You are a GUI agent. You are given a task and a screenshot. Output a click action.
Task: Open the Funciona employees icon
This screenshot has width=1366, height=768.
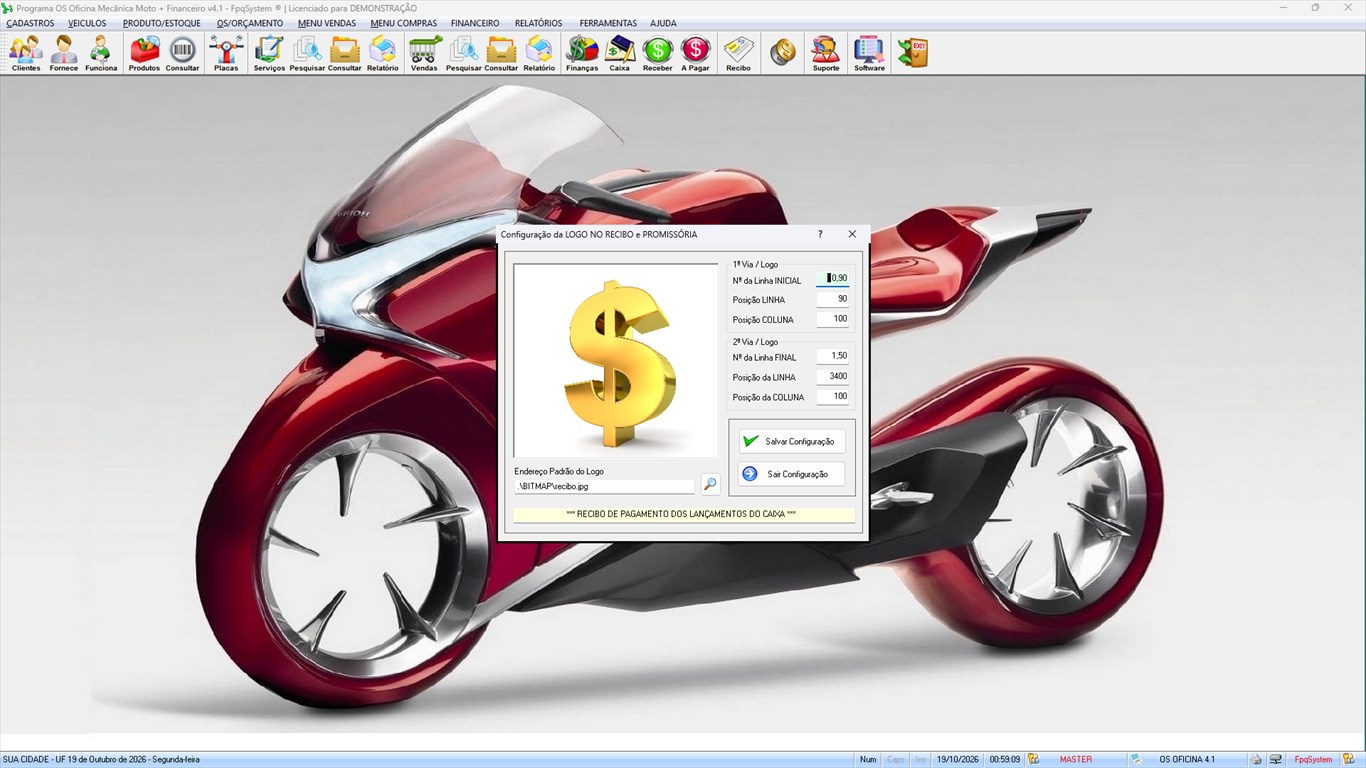click(101, 53)
